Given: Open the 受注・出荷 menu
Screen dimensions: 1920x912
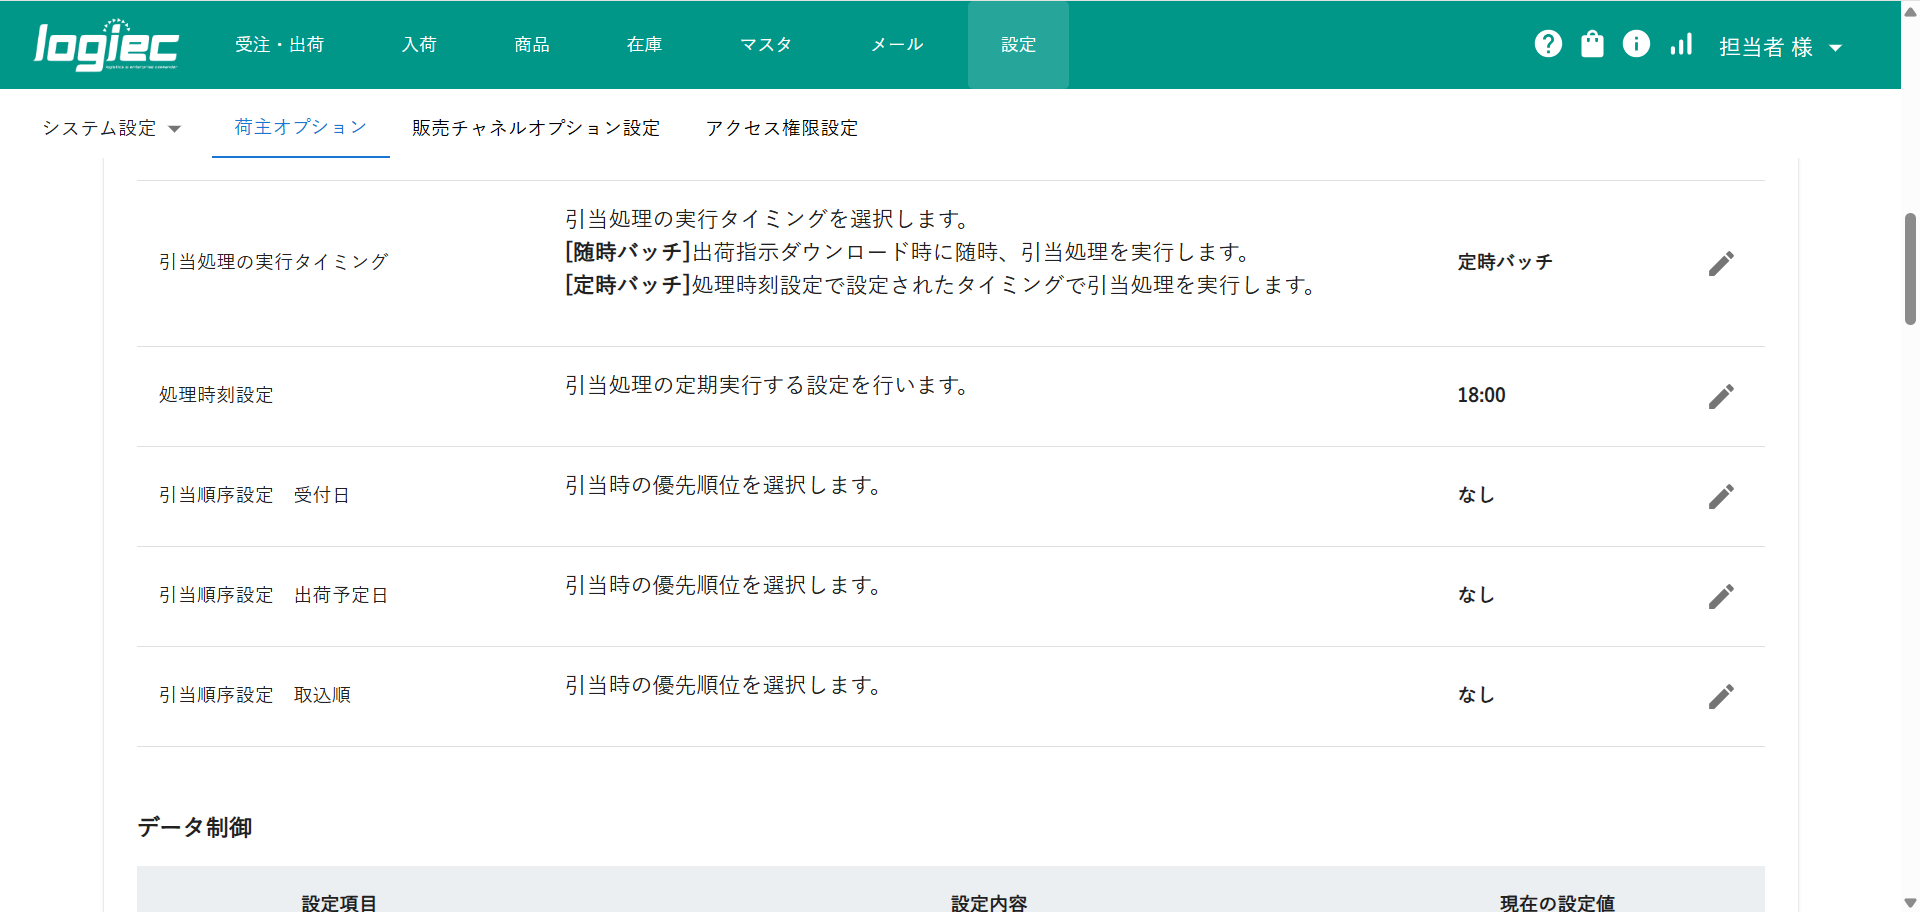Looking at the screenshot, I should click(279, 45).
